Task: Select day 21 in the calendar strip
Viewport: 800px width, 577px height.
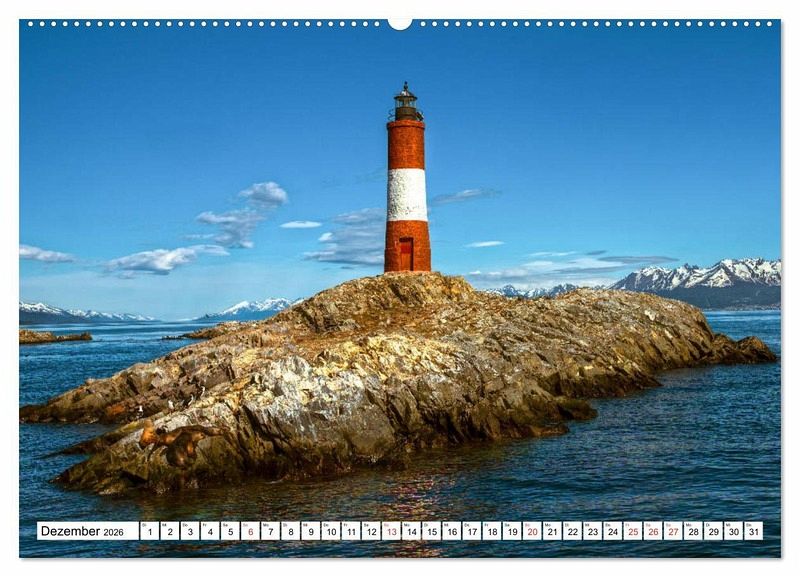Action: (x=553, y=531)
